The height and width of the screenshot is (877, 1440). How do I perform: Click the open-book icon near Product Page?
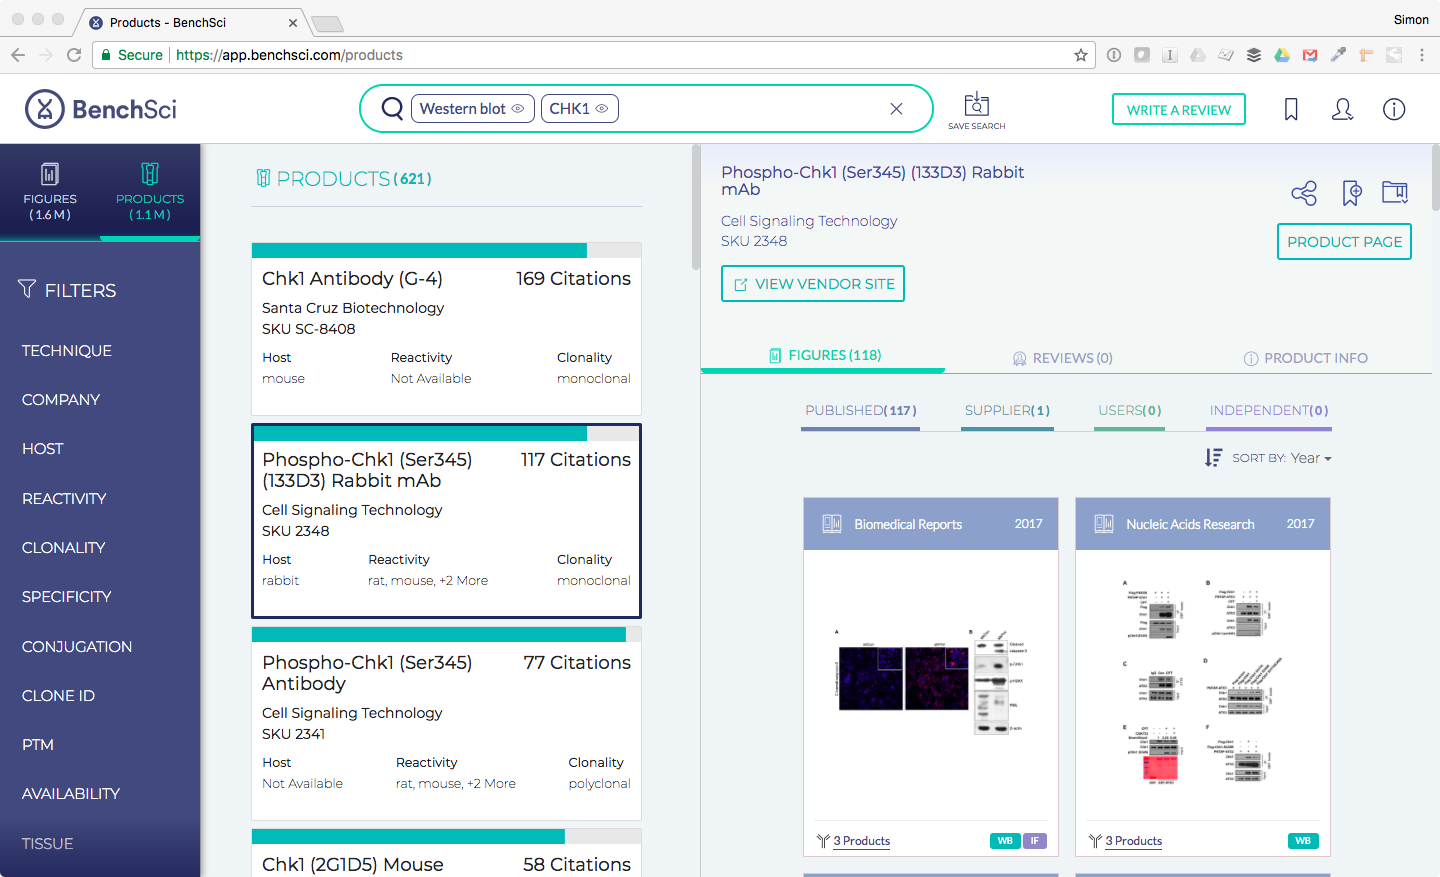1395,192
